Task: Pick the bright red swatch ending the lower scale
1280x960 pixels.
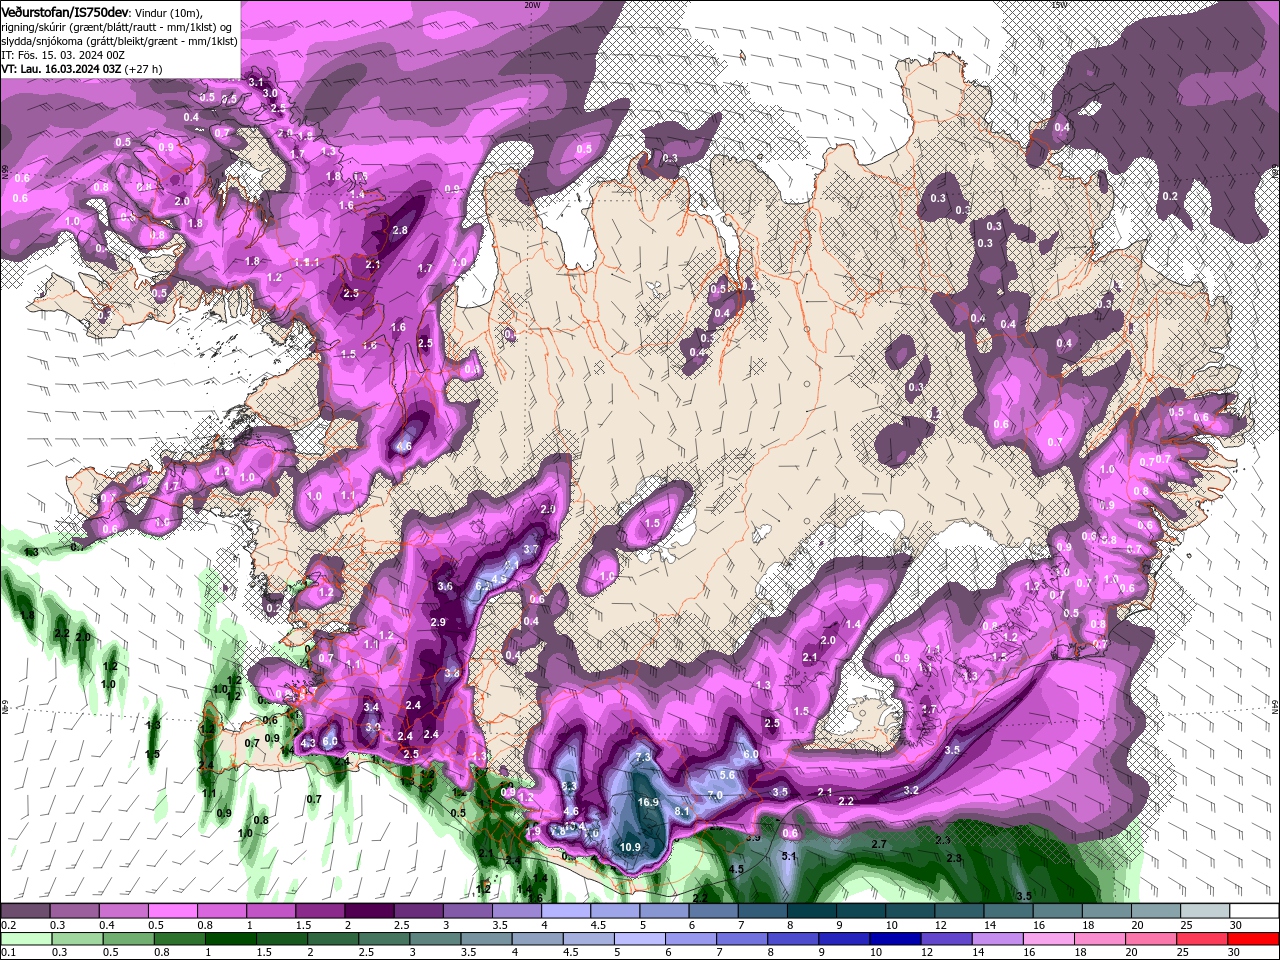Action: tap(1255, 939)
